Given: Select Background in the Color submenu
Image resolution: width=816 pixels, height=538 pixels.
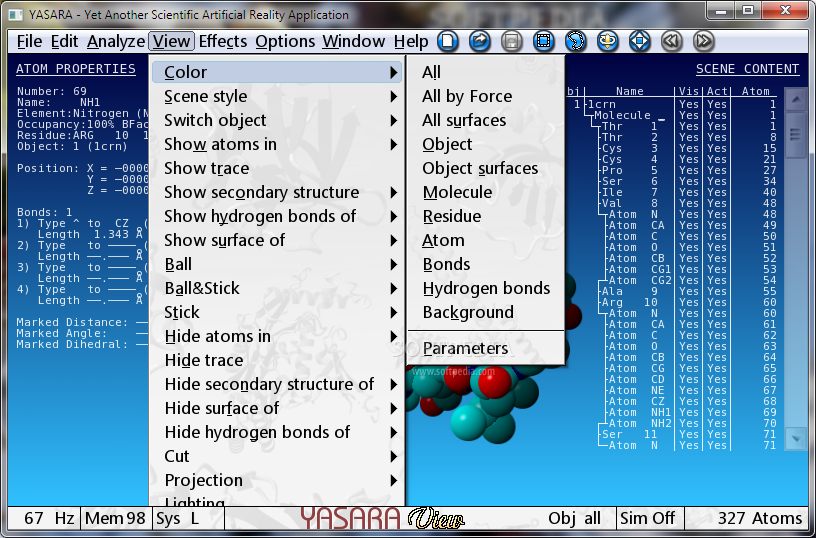Looking at the screenshot, I should tap(486, 312).
